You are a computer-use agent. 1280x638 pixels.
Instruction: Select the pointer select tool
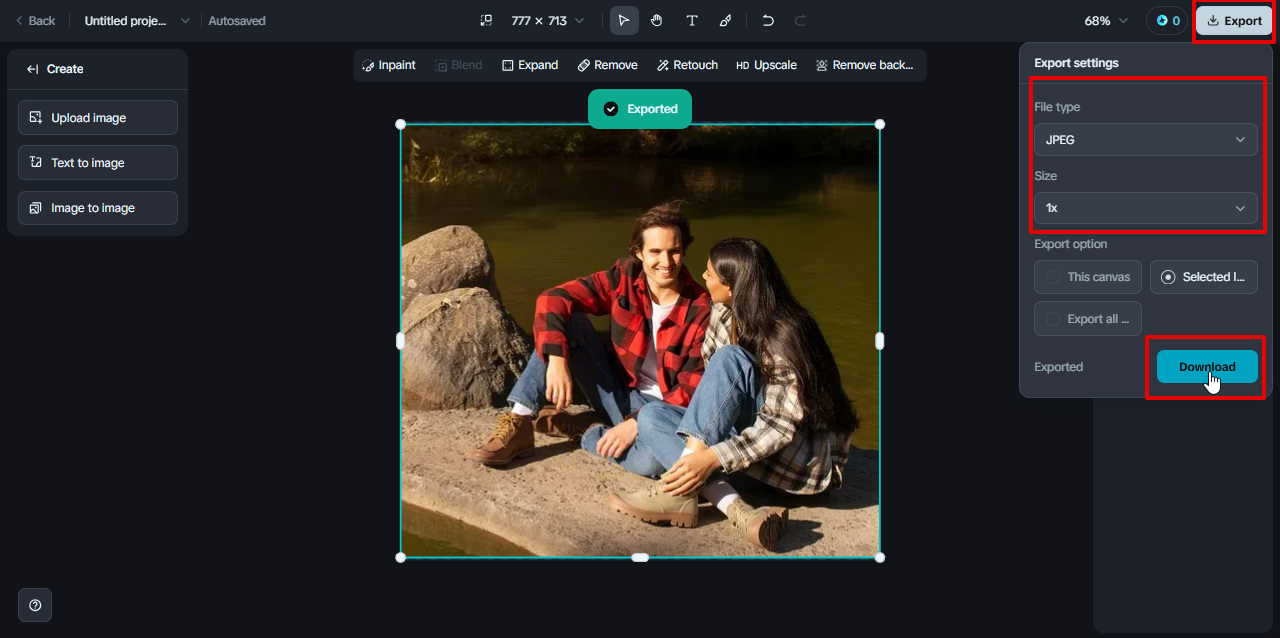[x=624, y=20]
